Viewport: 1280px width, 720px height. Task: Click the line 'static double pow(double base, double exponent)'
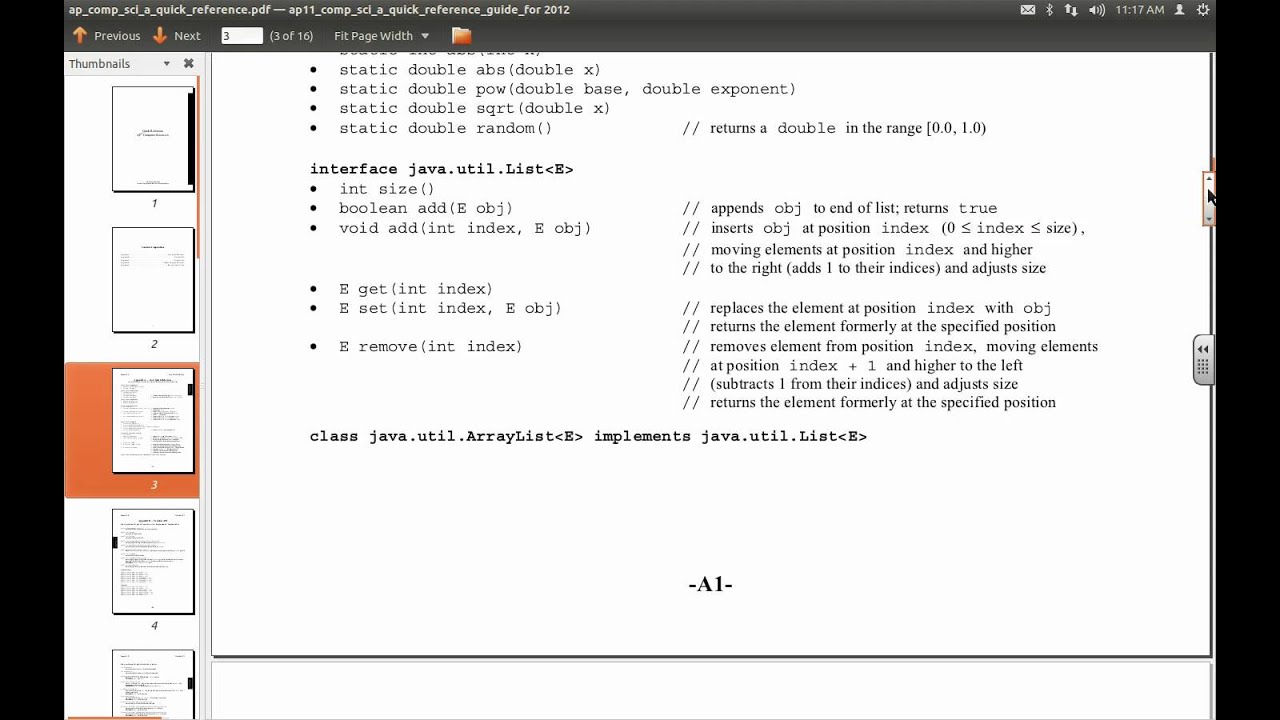567,89
